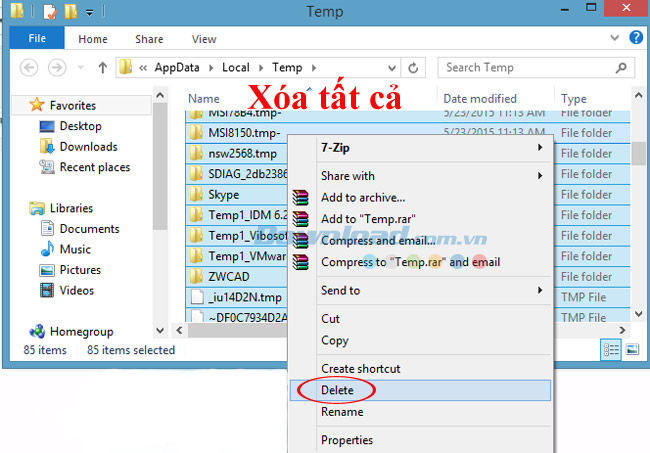This screenshot has width=650, height=453.
Task: Click the Forward navigation arrow
Action: [x=57, y=68]
